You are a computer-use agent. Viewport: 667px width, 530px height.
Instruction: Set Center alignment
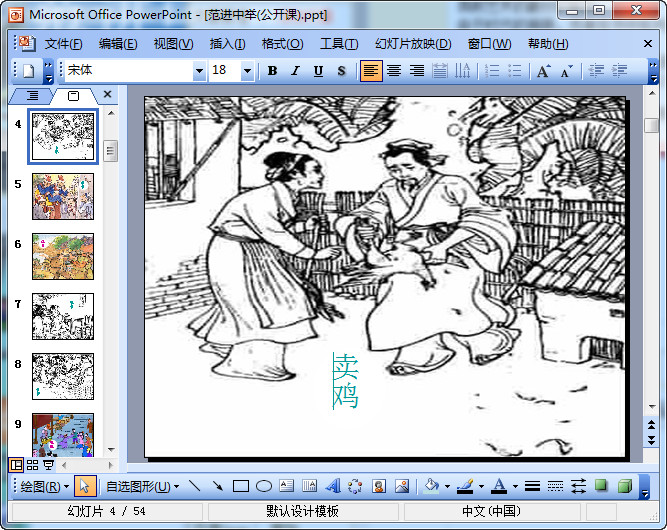394,71
